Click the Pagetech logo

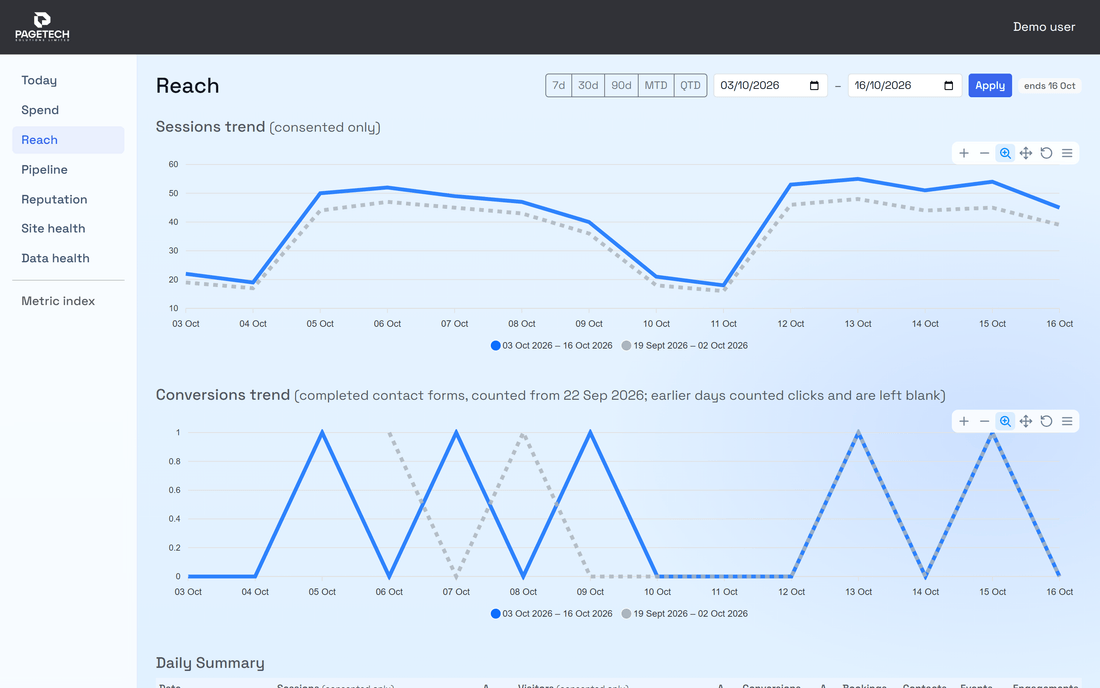point(42,27)
